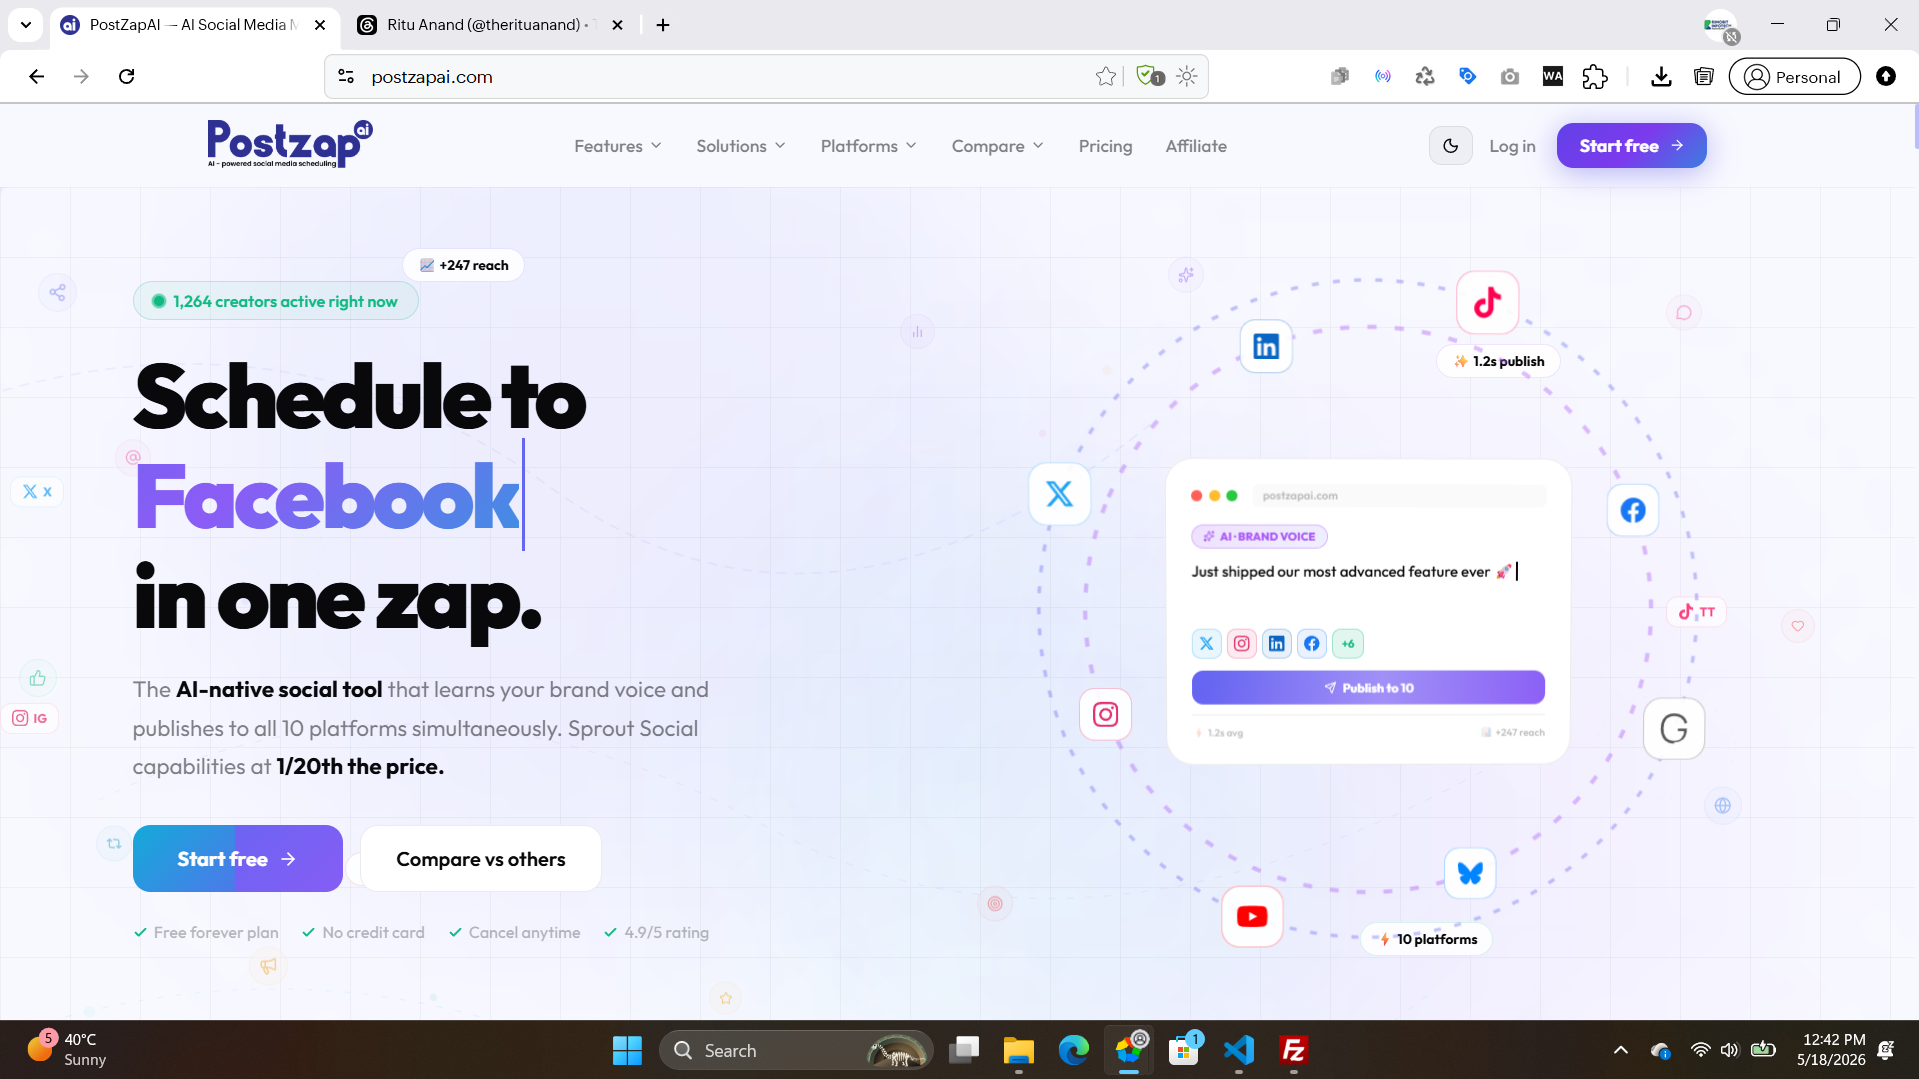Viewport: 1919px width, 1079px height.
Task: Click the YouTube icon in the orbit graphic
Action: pyautogui.click(x=1252, y=916)
